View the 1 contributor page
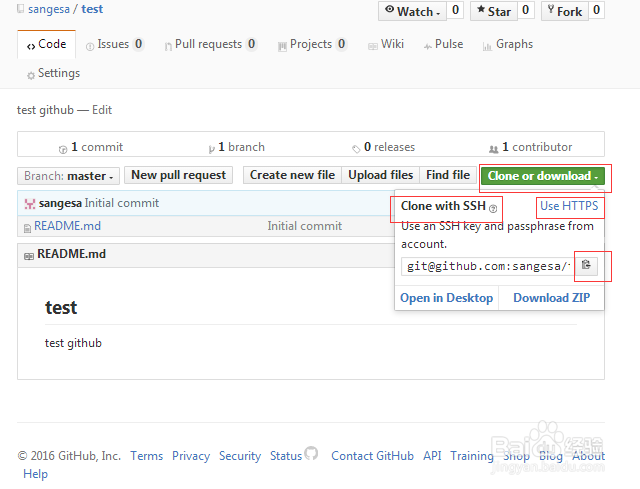640x489 pixels. click(x=531, y=147)
